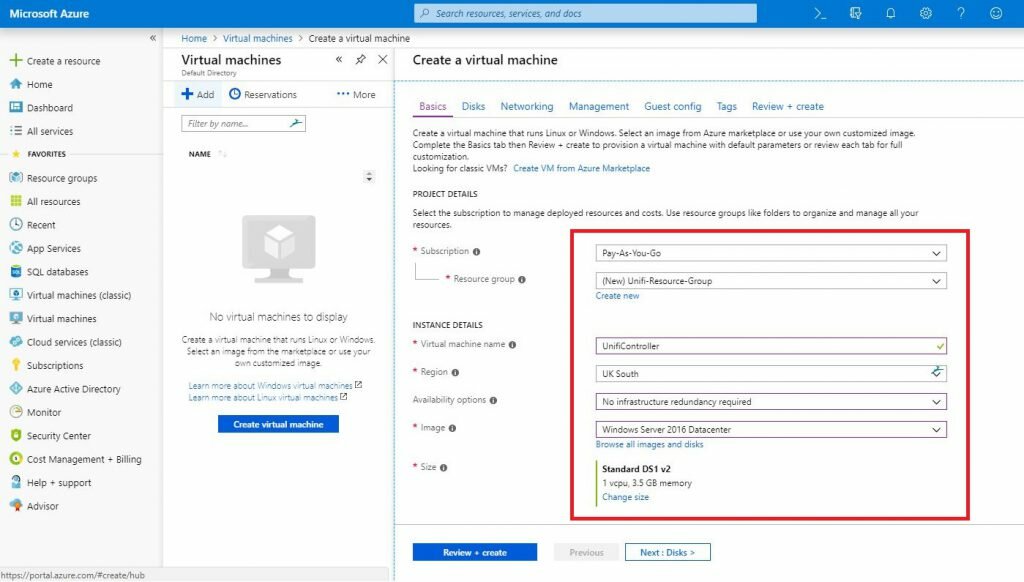Click the SQL databases icon
The image size is (1024, 582).
click(16, 272)
